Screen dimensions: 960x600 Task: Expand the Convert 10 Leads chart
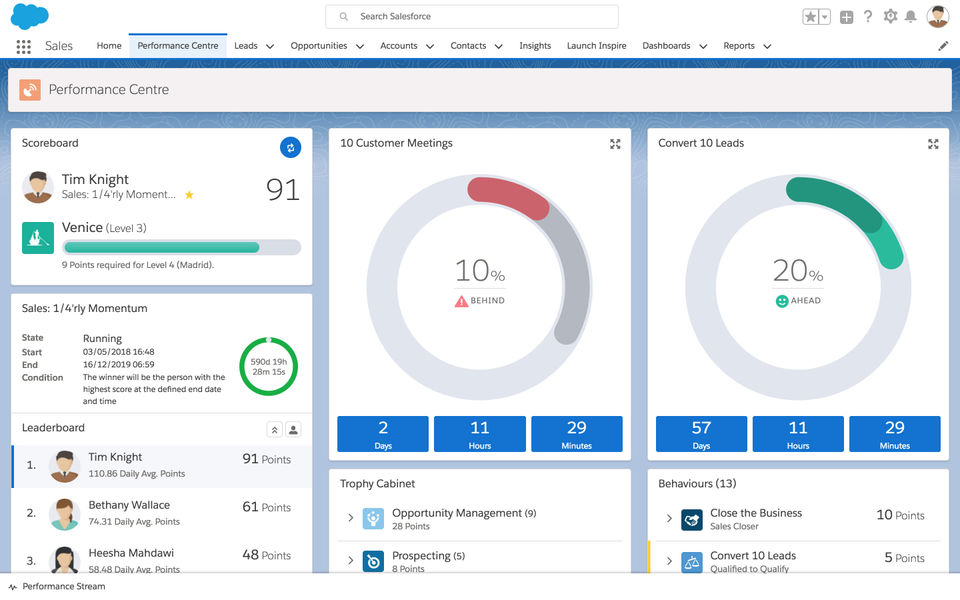933,144
